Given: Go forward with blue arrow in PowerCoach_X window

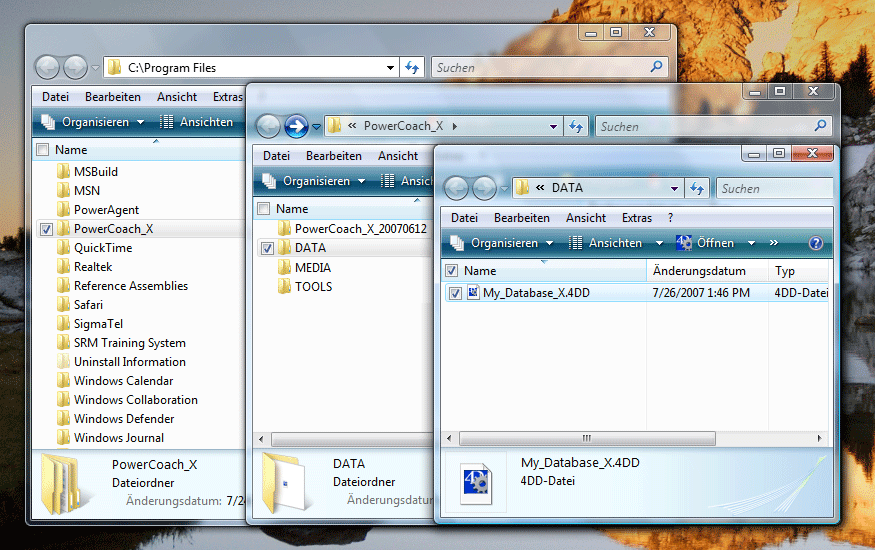Looking at the screenshot, I should [296, 127].
